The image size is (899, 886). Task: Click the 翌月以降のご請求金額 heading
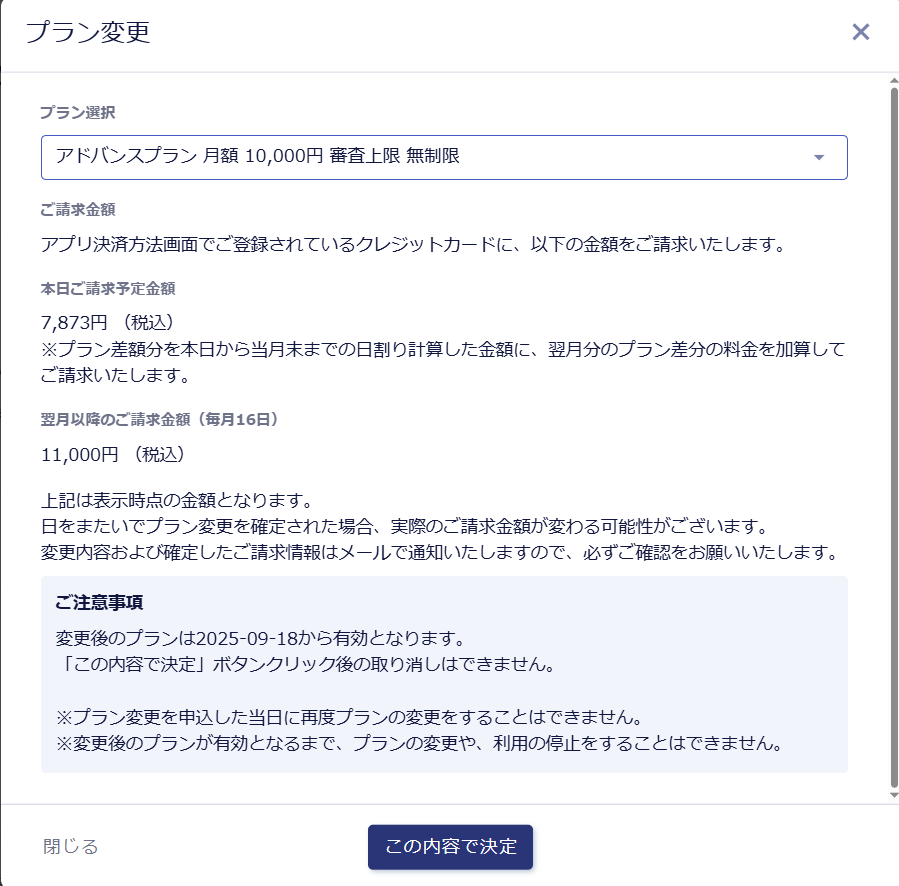(x=159, y=420)
